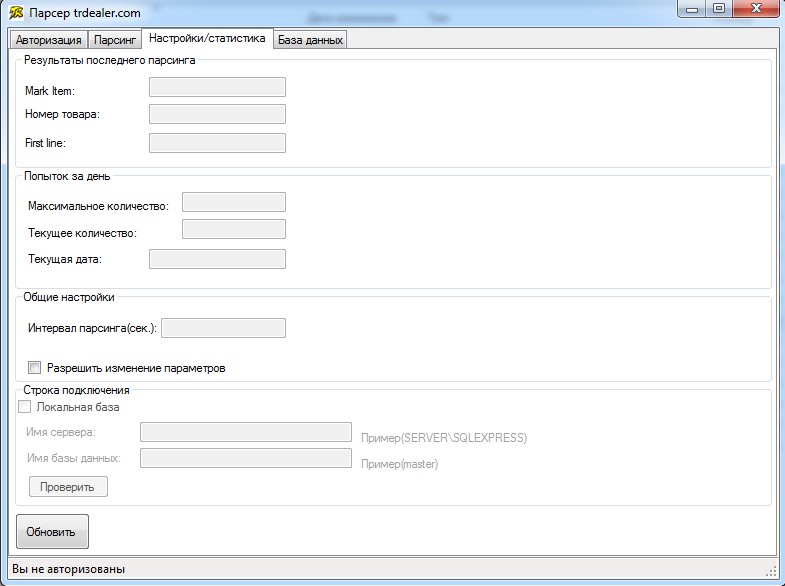Switch to the Авторизация tab

(x=49, y=40)
